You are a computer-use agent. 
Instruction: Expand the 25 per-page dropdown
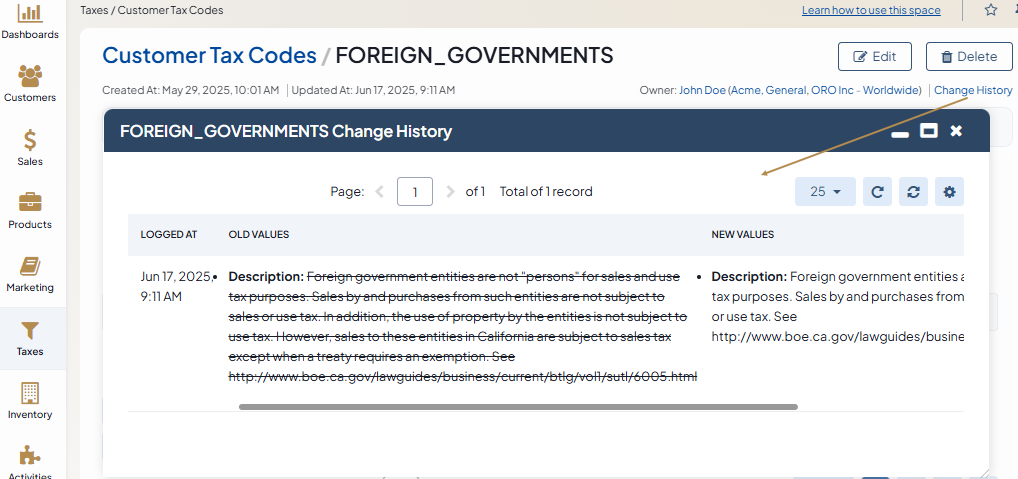pyautogui.click(x=825, y=192)
